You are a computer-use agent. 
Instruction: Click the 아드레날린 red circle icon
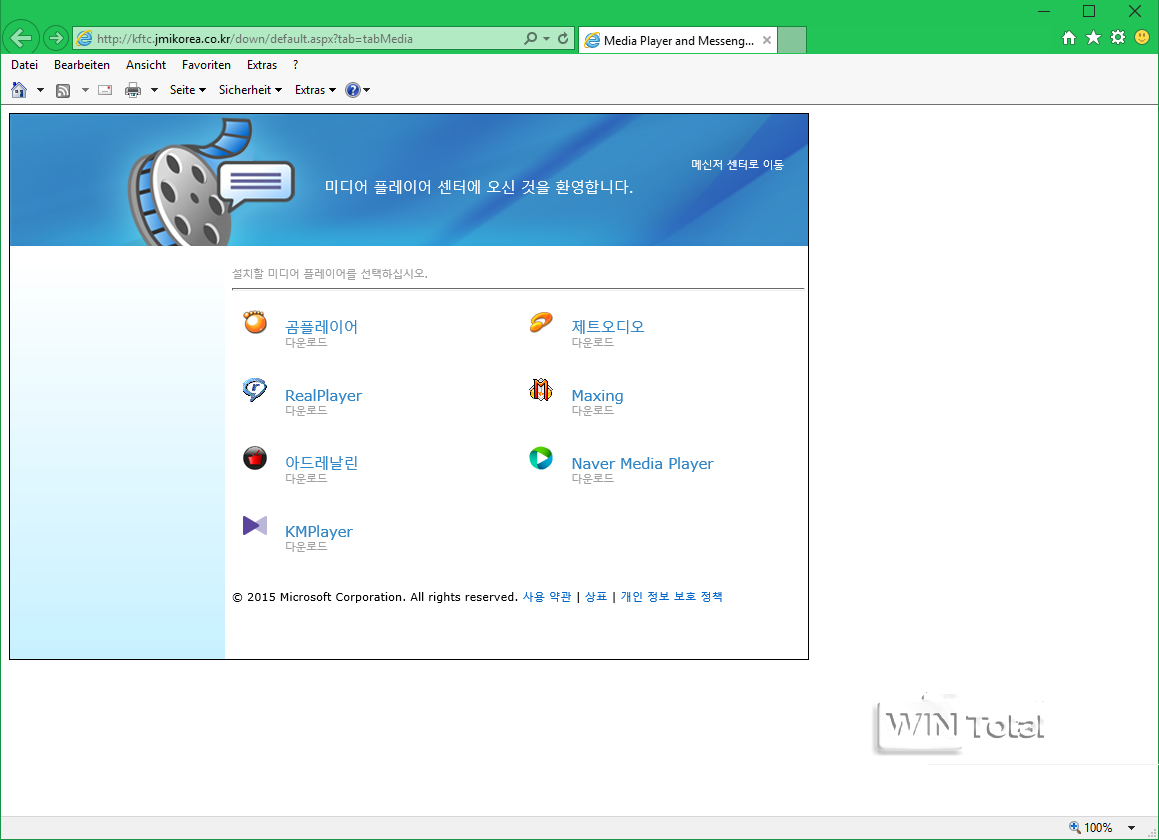255,458
